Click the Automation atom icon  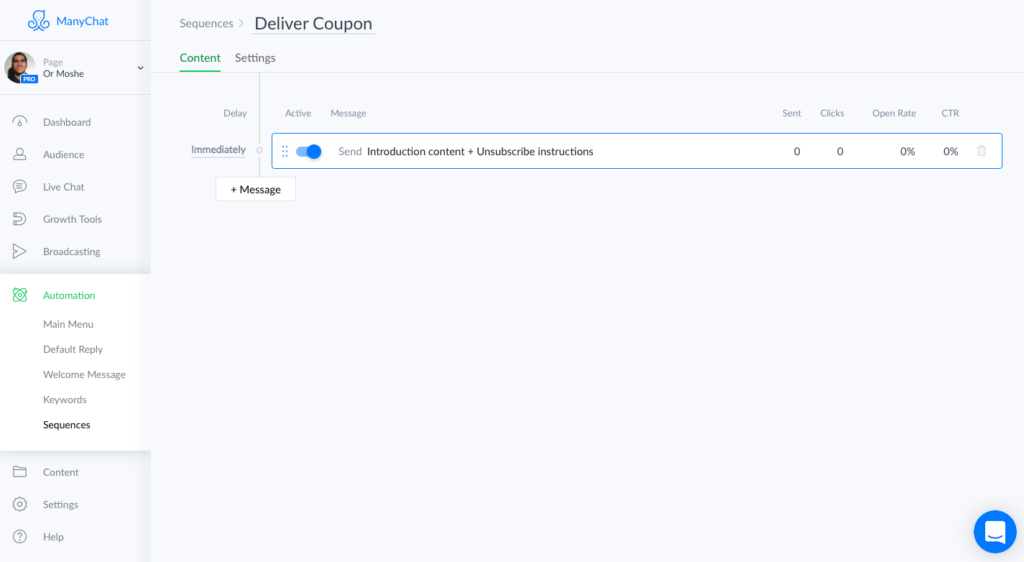tap(20, 295)
